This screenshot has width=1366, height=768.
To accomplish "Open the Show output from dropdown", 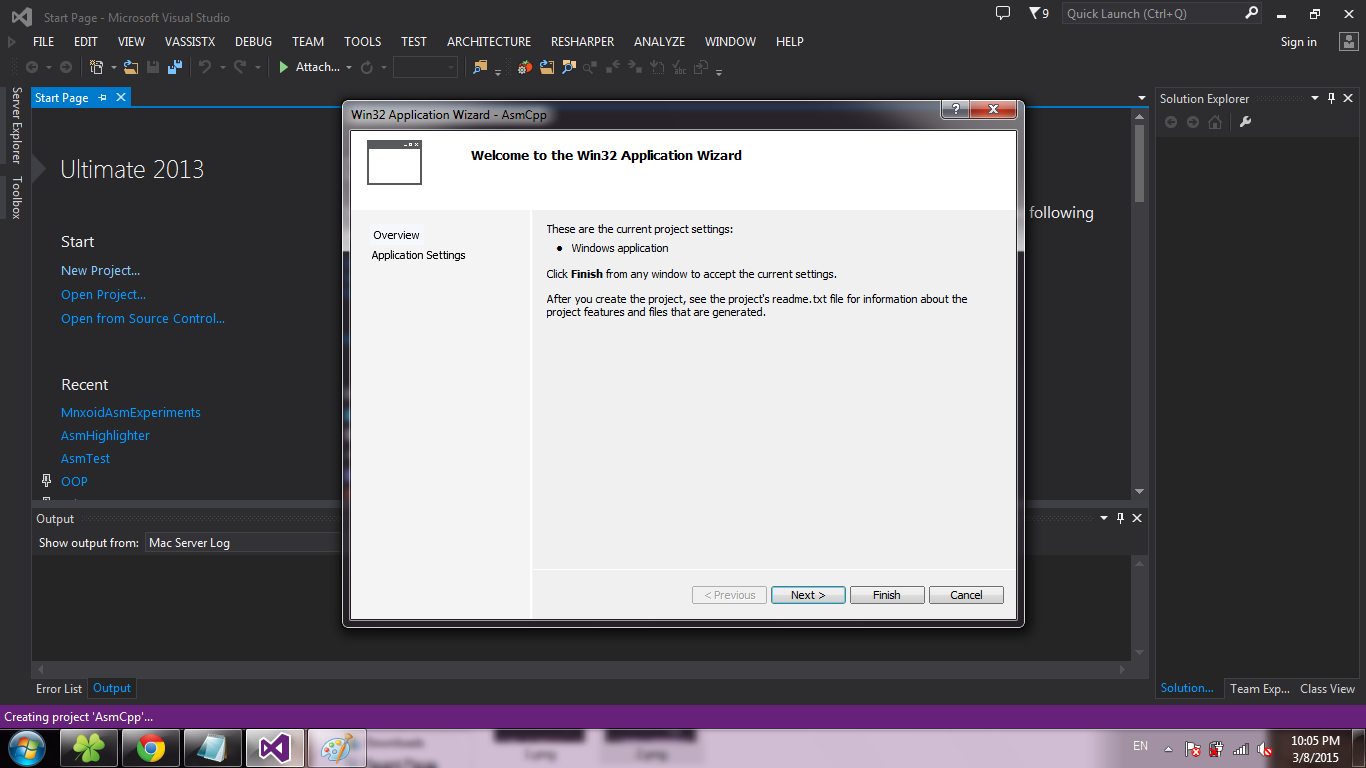I will [243, 543].
